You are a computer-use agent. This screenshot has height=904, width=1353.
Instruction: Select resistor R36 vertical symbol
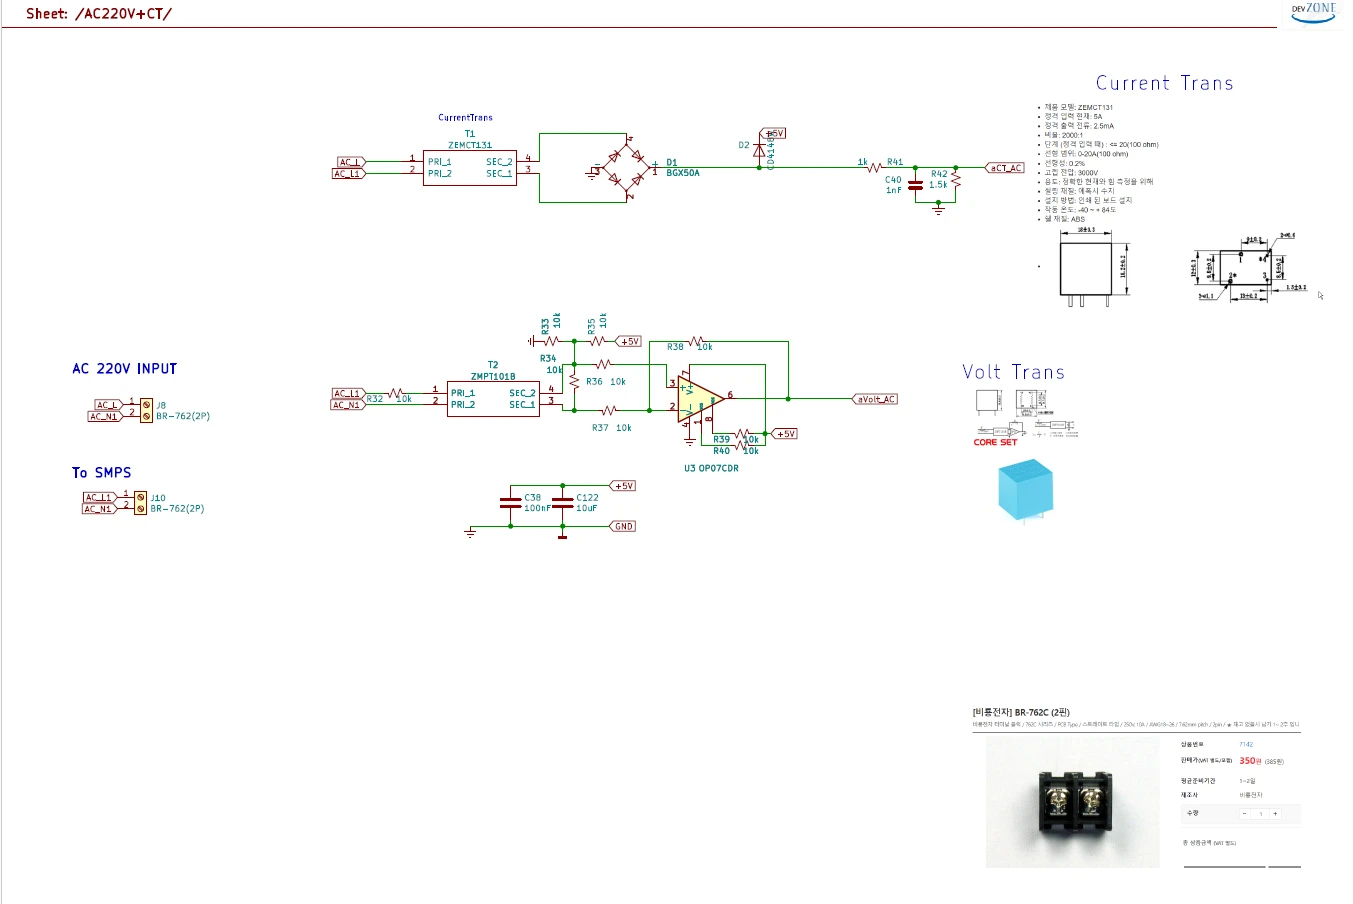pos(574,382)
